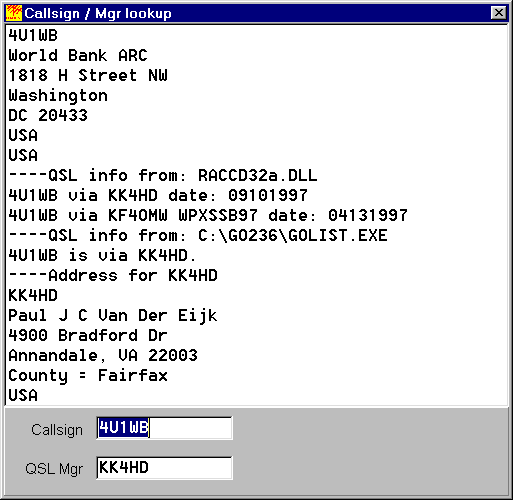Click the 4900 Bradford Dr line
The image size is (513, 500).
[x=88, y=336]
